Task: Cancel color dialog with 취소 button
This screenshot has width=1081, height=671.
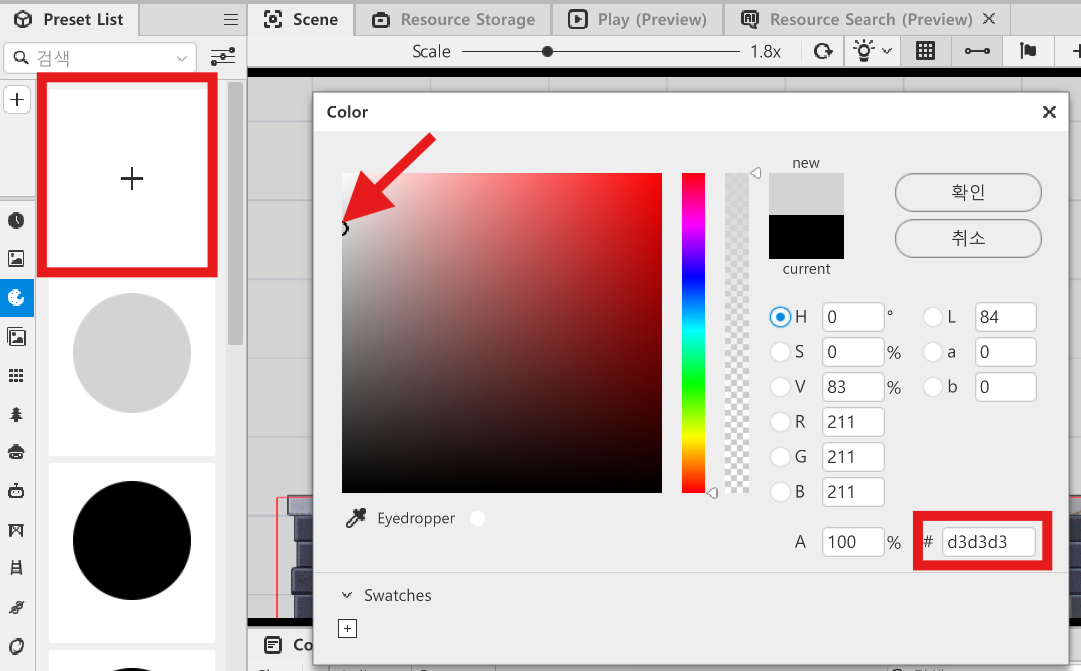Action: click(968, 239)
